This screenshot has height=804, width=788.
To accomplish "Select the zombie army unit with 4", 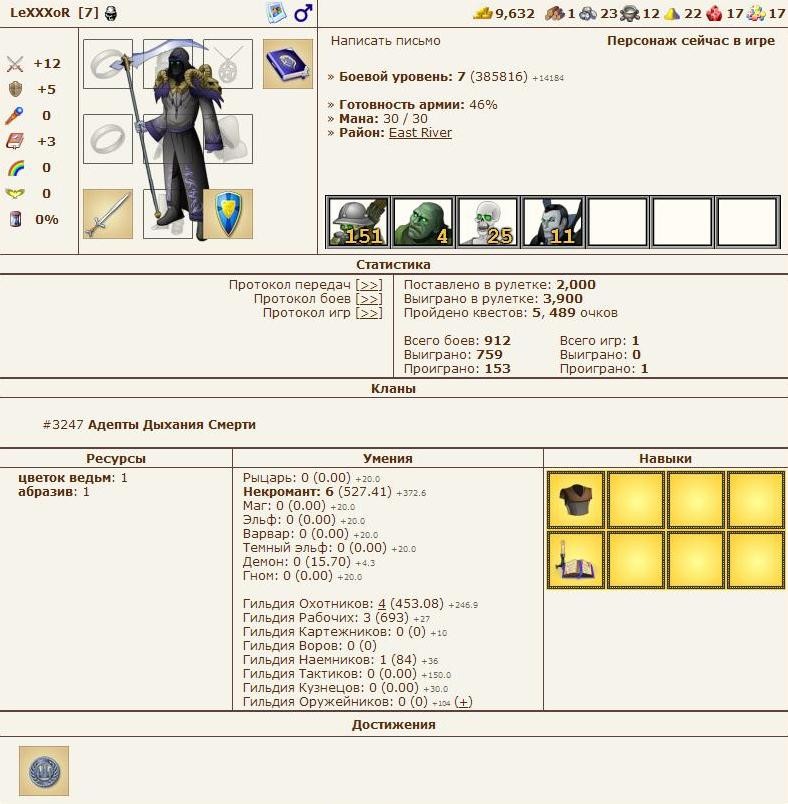I will (x=423, y=222).
